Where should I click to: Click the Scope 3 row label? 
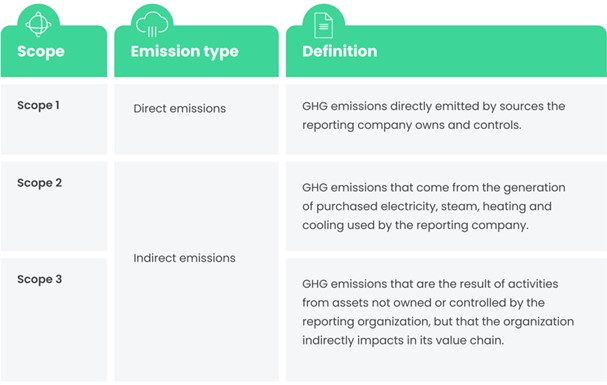(39, 279)
